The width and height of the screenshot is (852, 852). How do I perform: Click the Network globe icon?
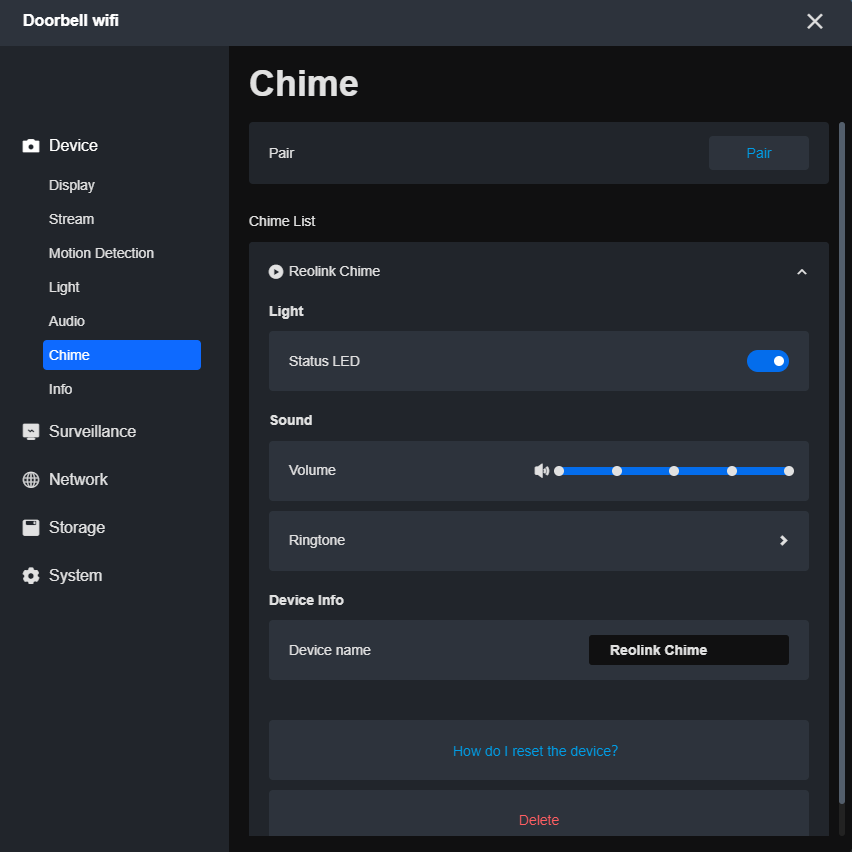coord(31,479)
